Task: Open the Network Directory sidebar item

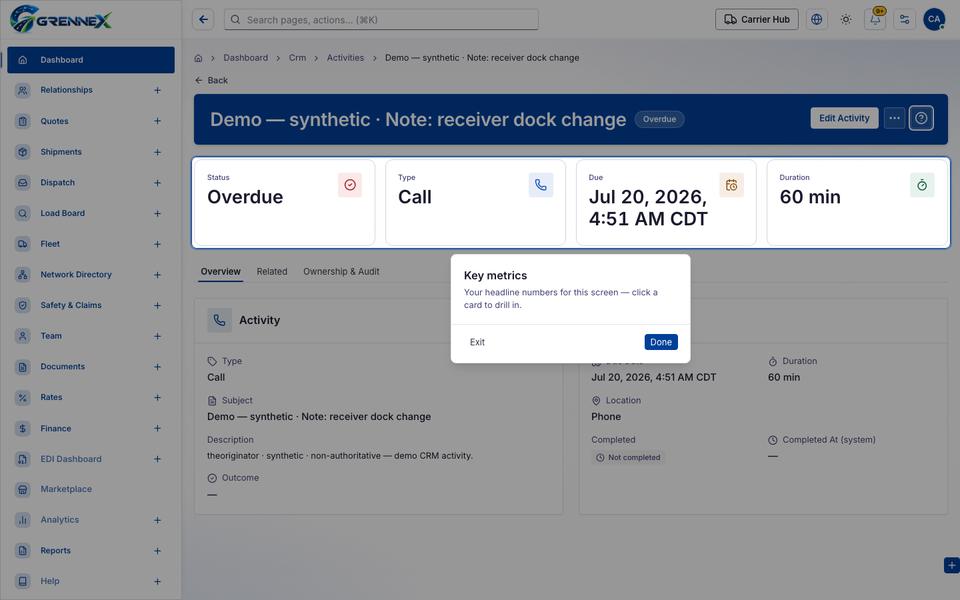Action: [91, 275]
